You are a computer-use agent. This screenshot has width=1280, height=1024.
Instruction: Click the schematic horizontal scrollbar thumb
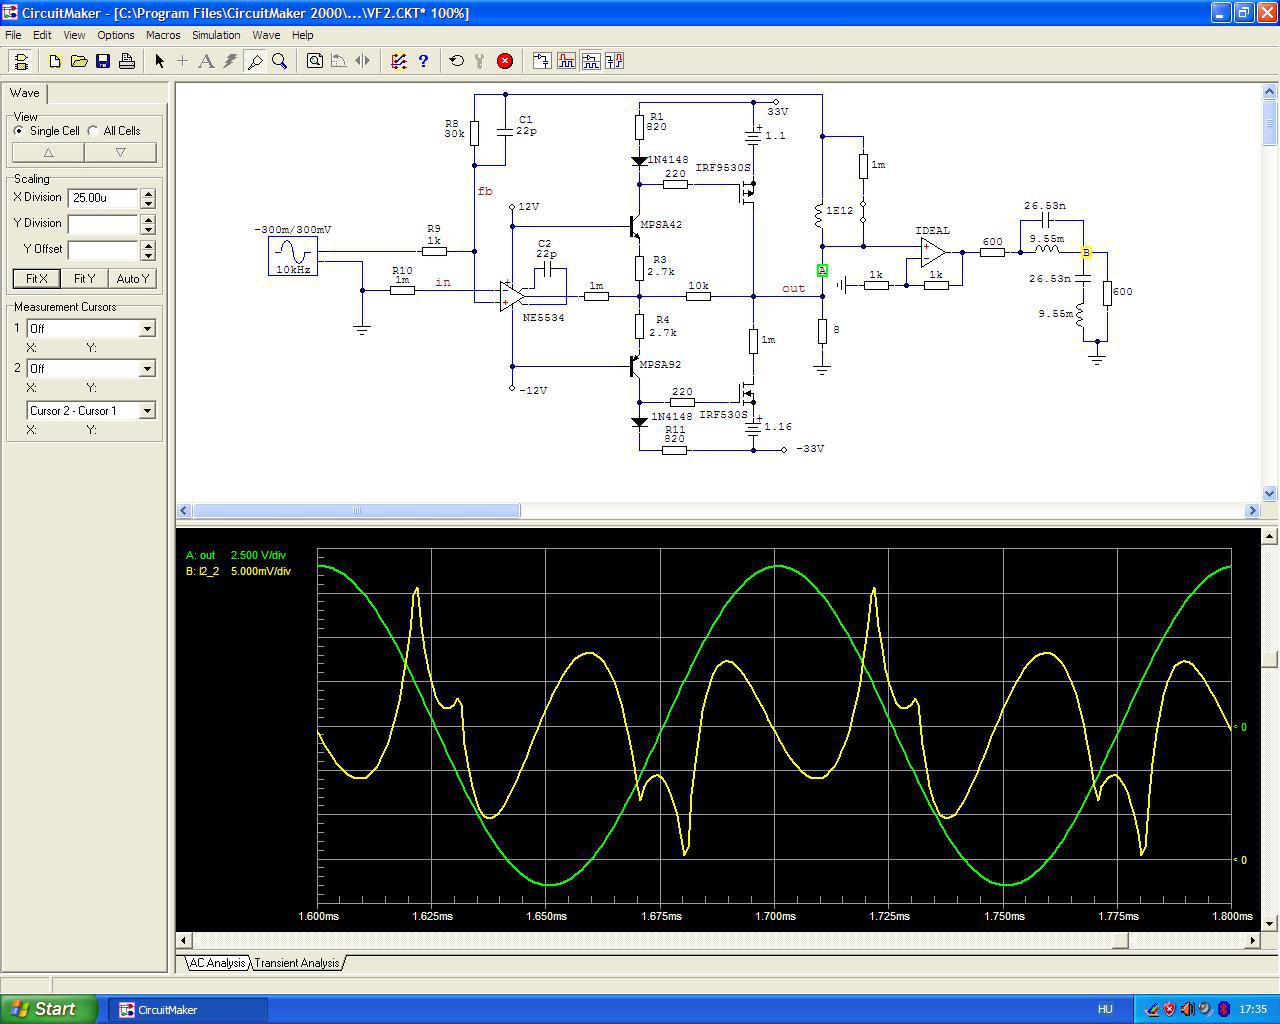[356, 511]
